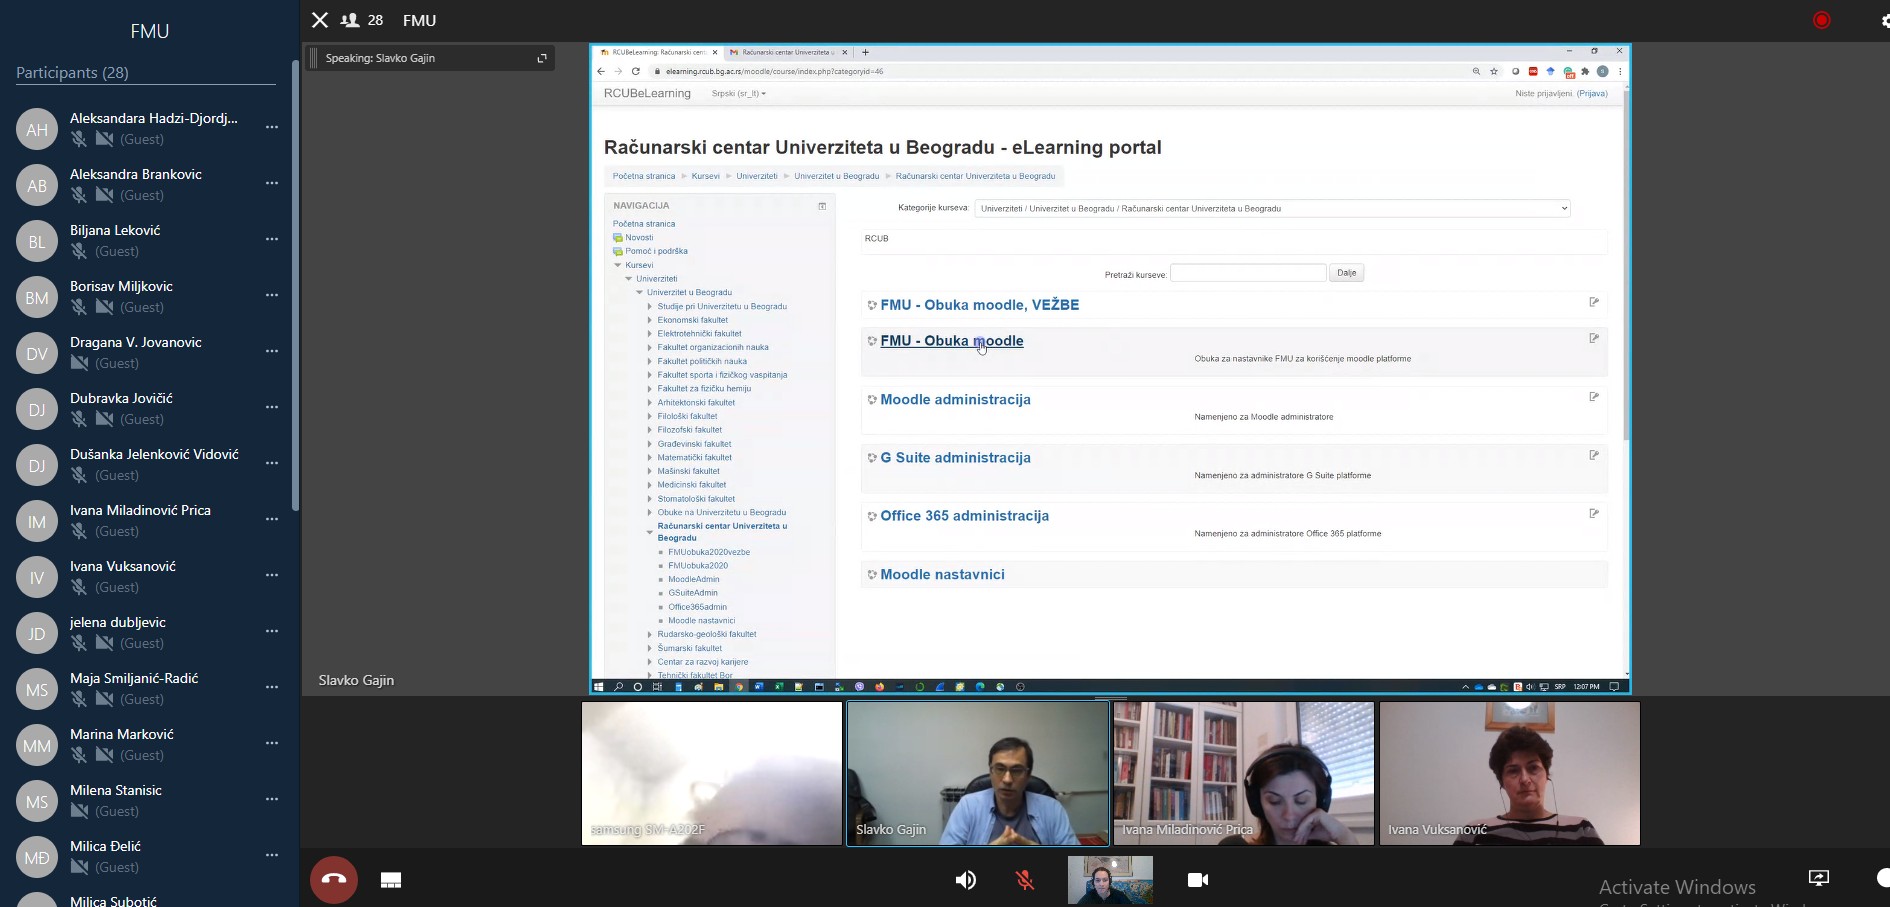This screenshot has width=1890, height=907.
Task: Open the Office 365 administracija course link
Action: pos(965,516)
